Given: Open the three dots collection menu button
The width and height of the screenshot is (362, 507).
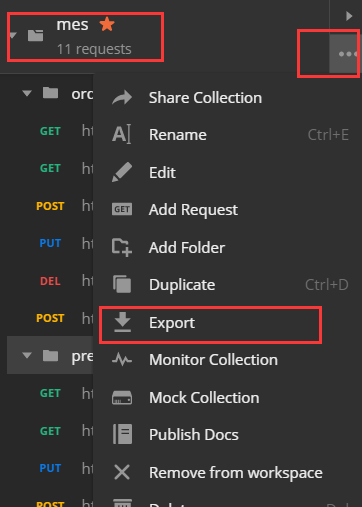Looking at the screenshot, I should (x=344, y=54).
